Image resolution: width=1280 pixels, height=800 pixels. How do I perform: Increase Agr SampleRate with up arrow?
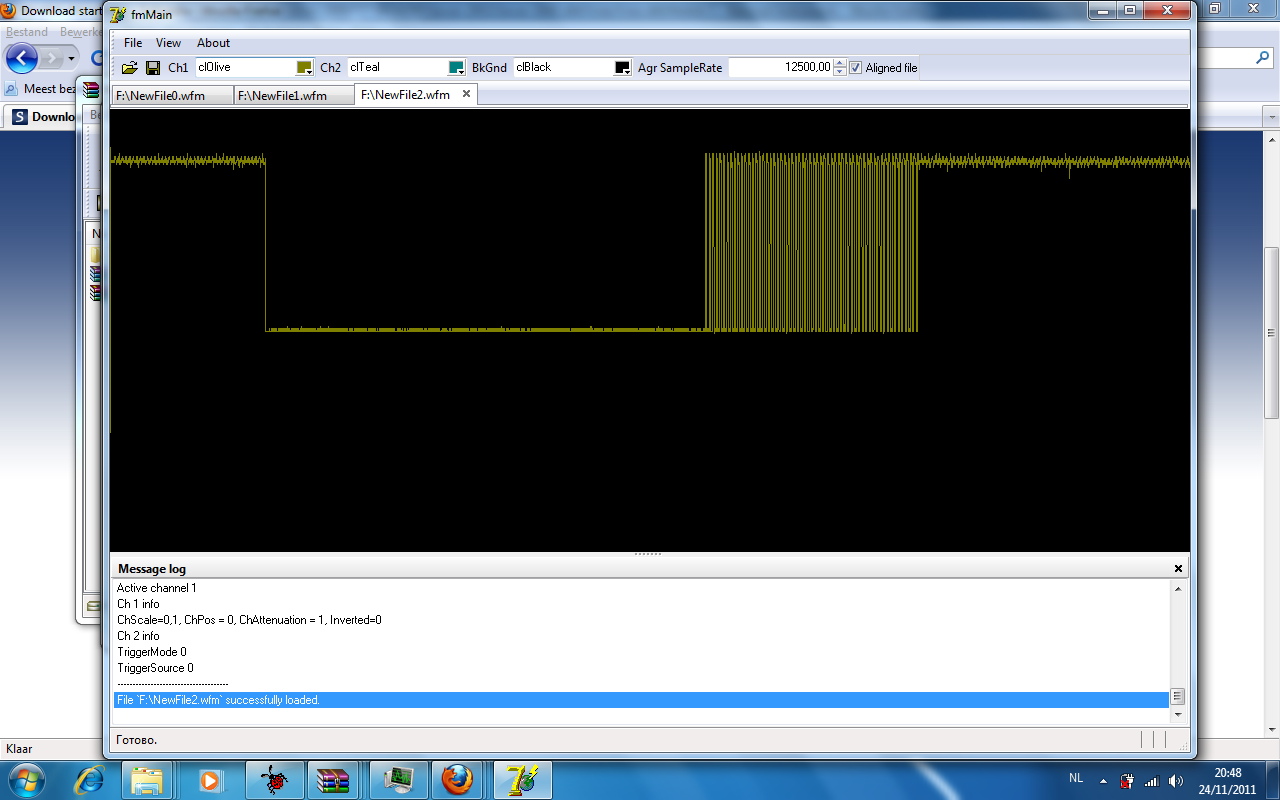[x=840, y=63]
